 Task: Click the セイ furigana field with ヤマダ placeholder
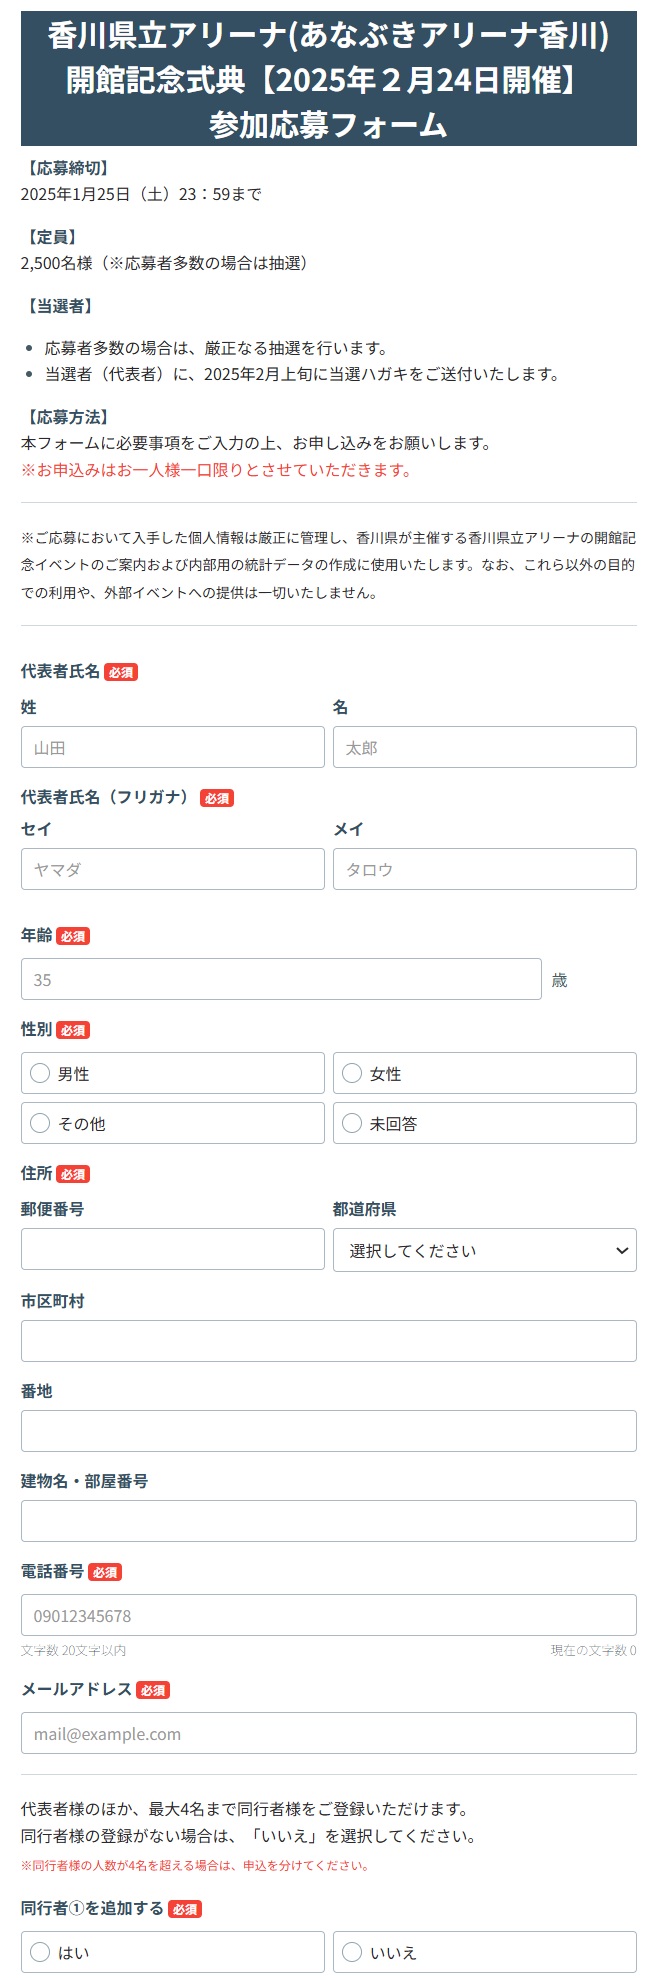click(173, 869)
